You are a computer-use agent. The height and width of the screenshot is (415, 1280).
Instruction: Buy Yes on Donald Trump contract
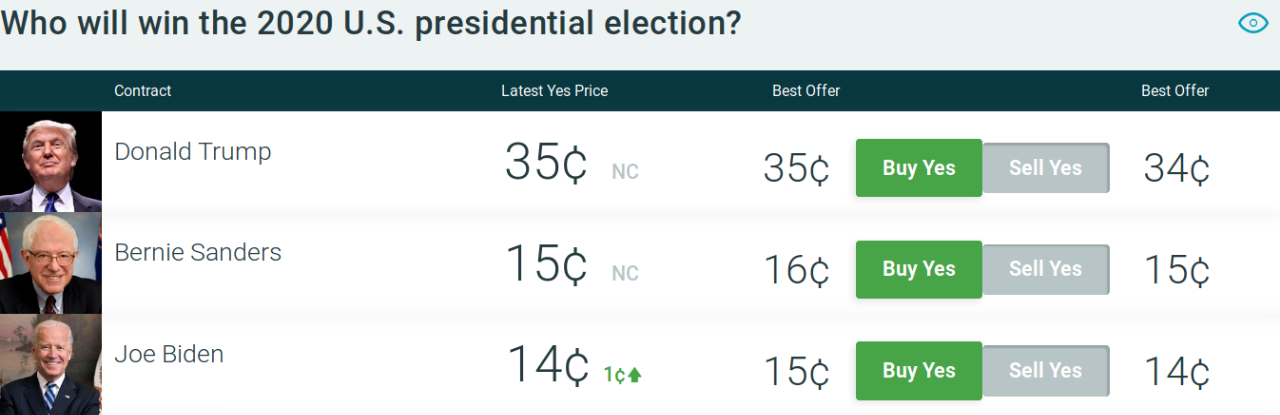tap(918, 168)
